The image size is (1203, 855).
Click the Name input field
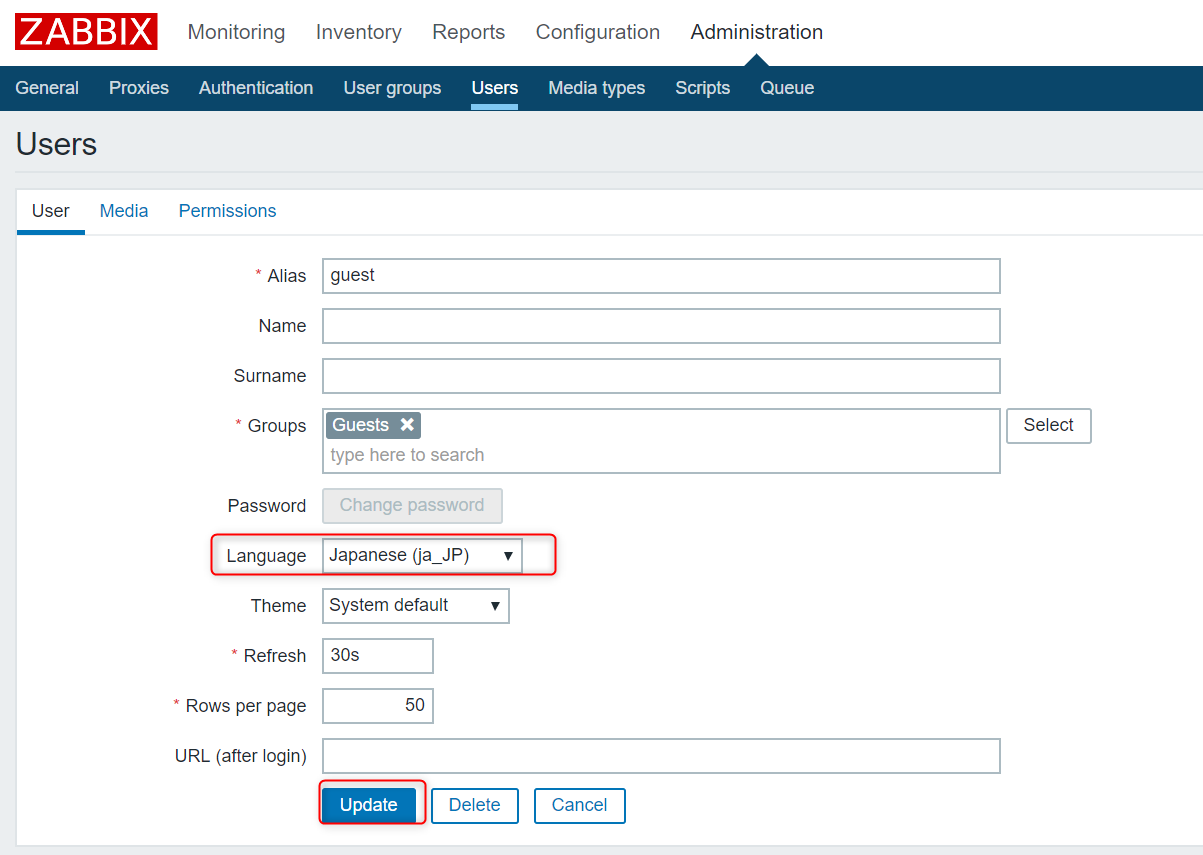point(661,326)
